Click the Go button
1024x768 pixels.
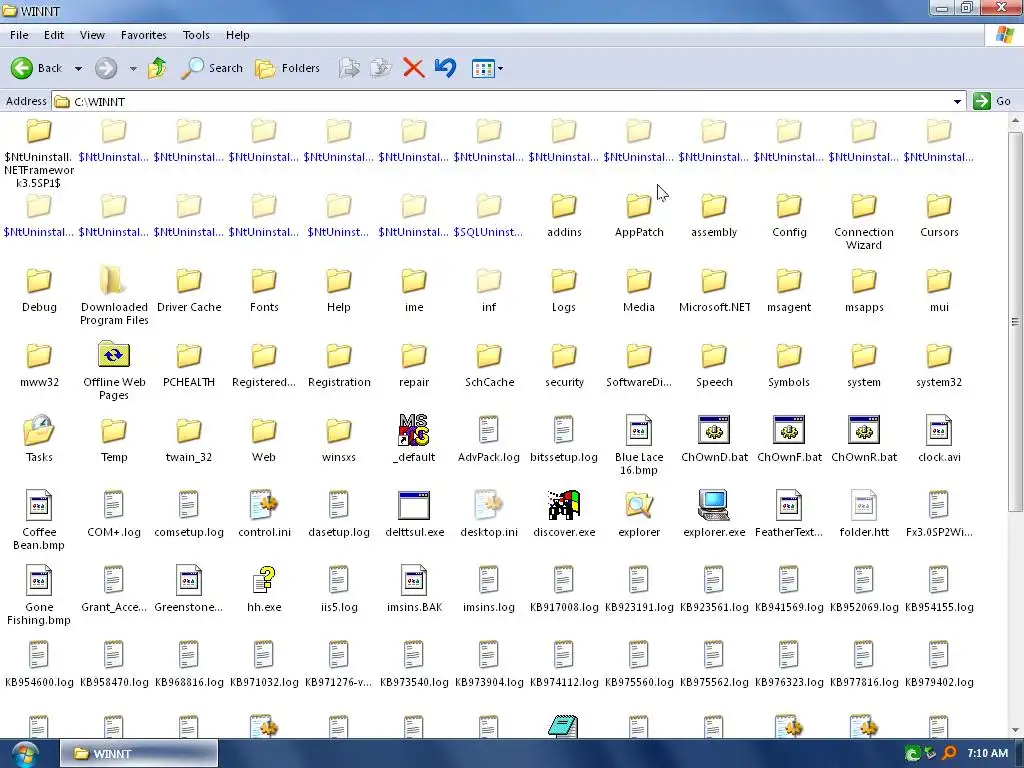pyautogui.click(x=992, y=101)
